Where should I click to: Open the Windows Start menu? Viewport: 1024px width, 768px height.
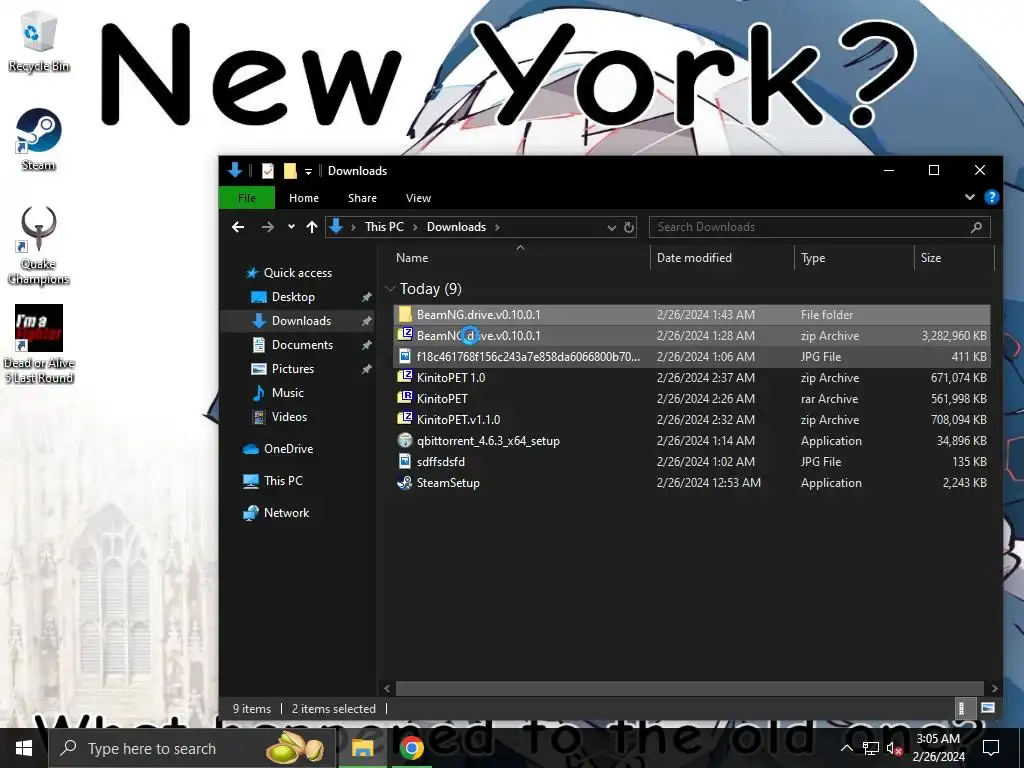(x=24, y=748)
